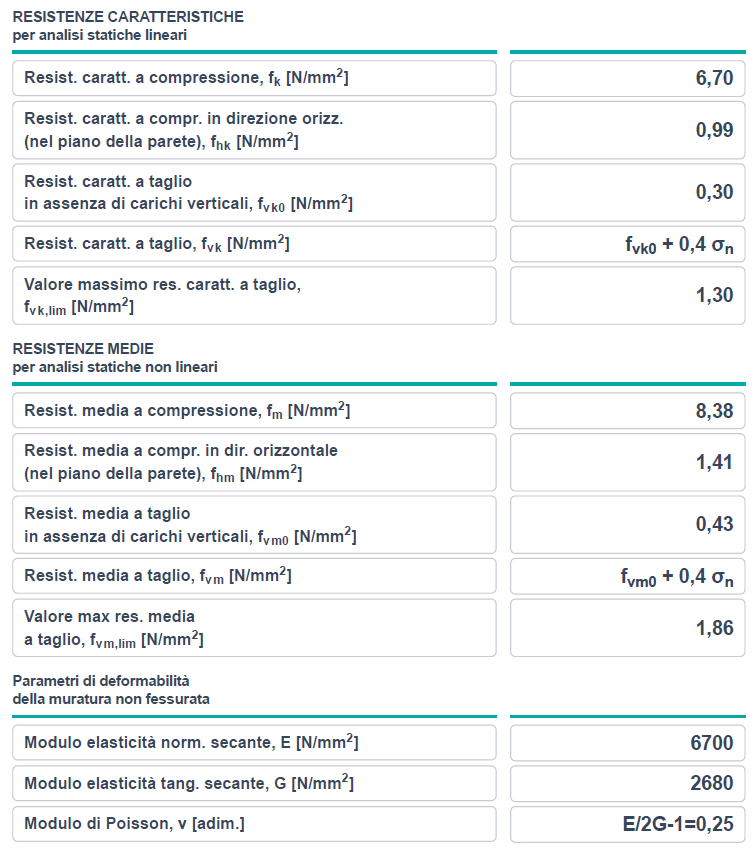This screenshot has width=756, height=848.
Task: Select the fvk,lim value 1,30 field
Action: click(627, 295)
